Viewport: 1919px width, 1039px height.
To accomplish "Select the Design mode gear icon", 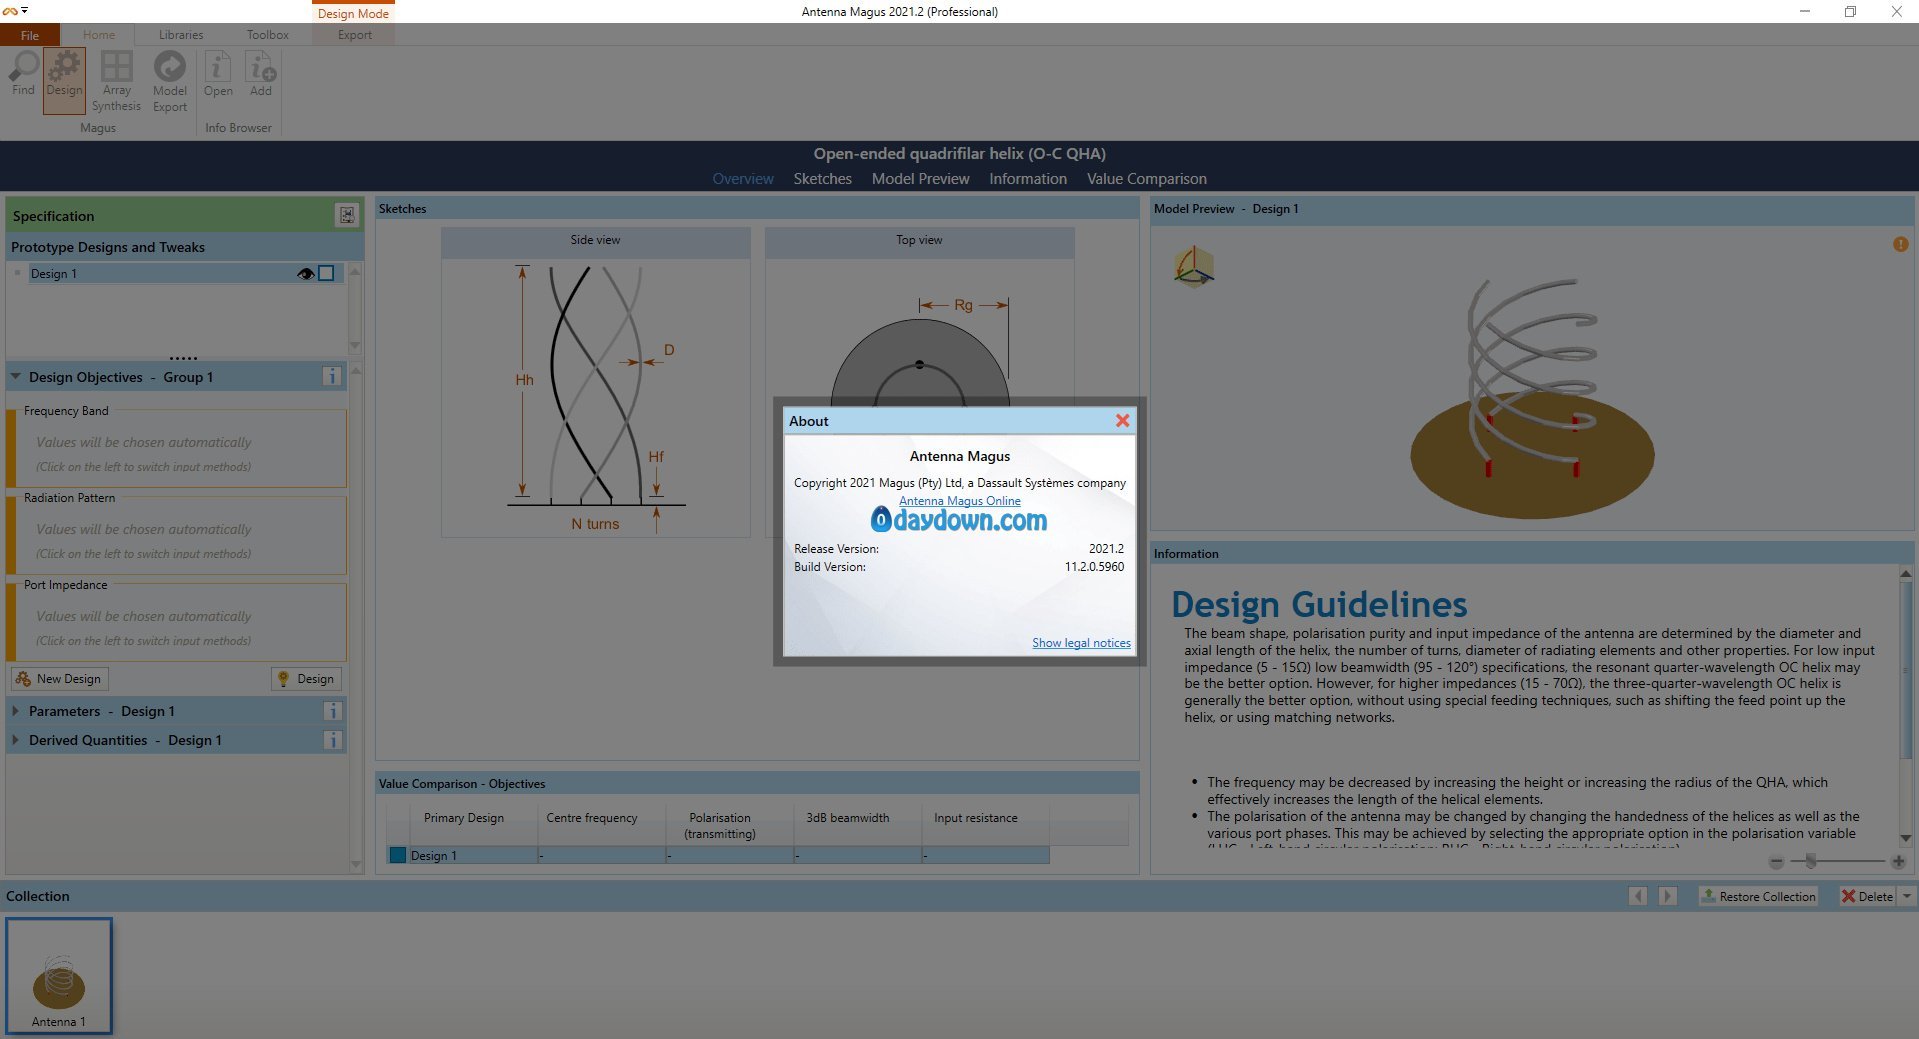I will [64, 80].
